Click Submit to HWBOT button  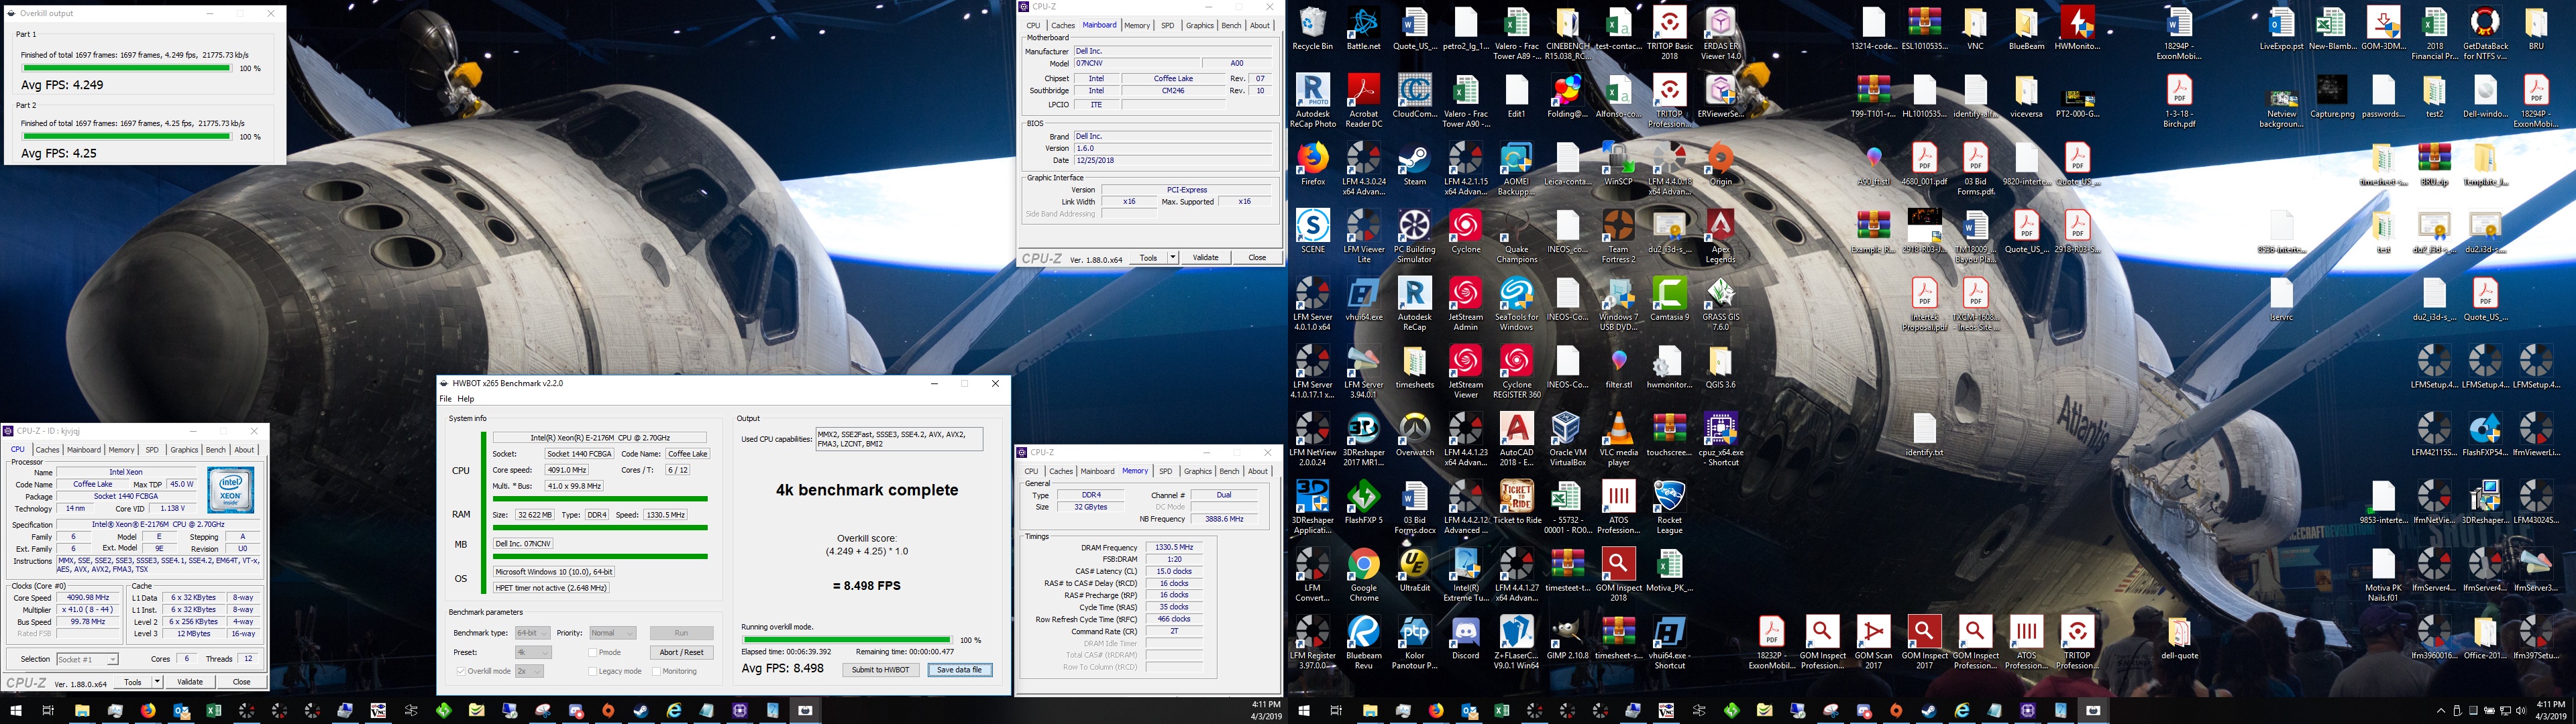coord(880,670)
